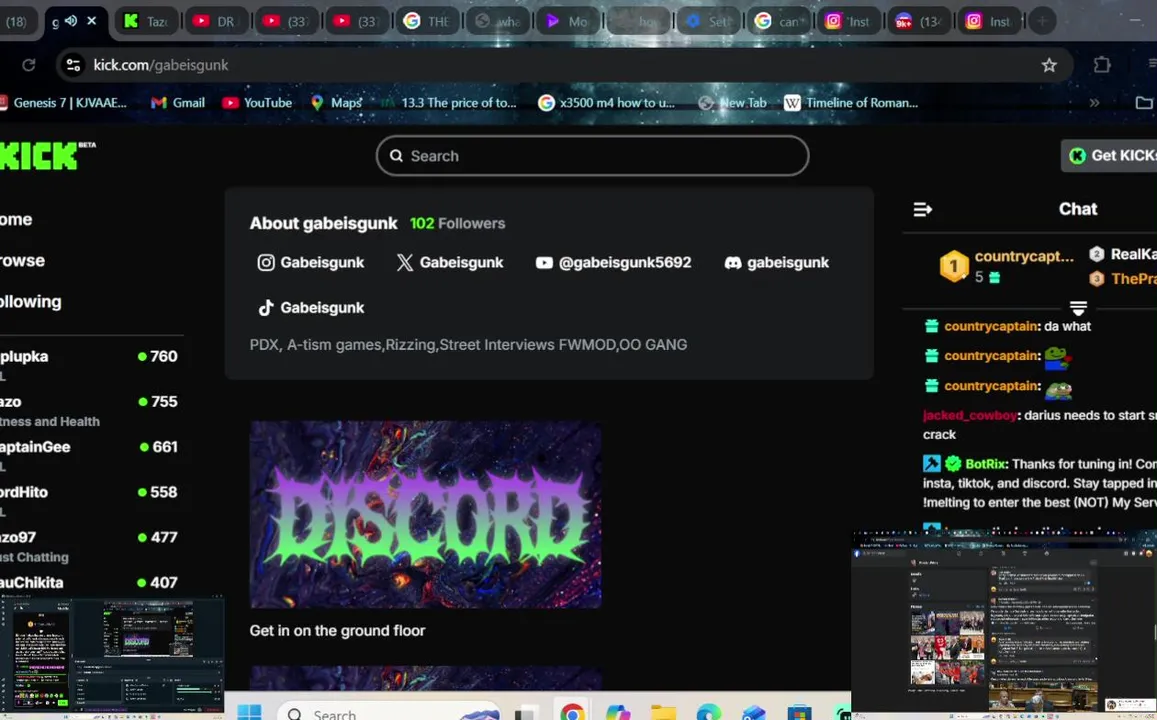Mute the current tab's audio speaker icon

(x=72, y=21)
